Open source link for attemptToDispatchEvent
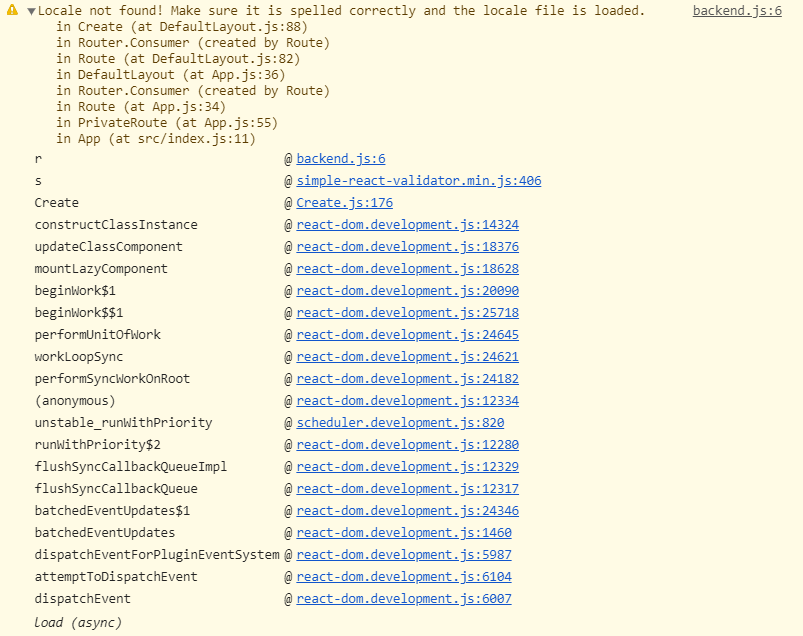 pos(404,576)
